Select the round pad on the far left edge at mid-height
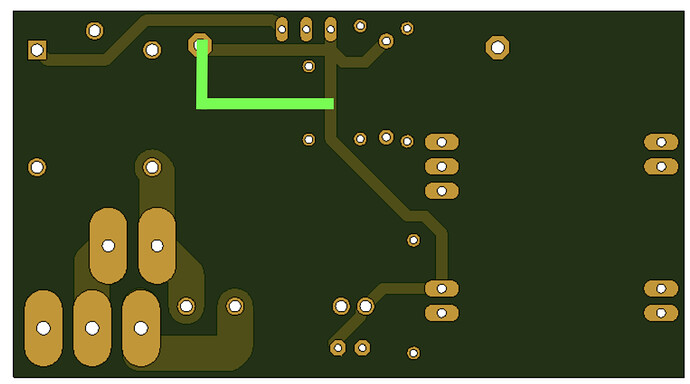This screenshot has width=690, height=384. click(x=37, y=167)
